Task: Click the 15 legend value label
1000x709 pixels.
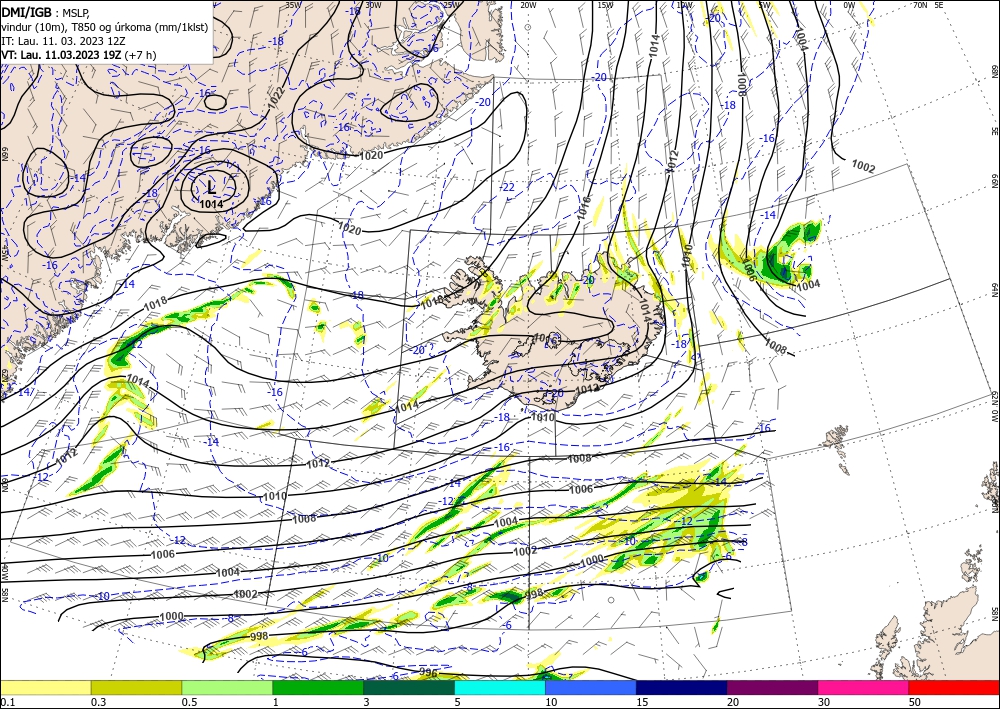Action: pyautogui.click(x=642, y=702)
